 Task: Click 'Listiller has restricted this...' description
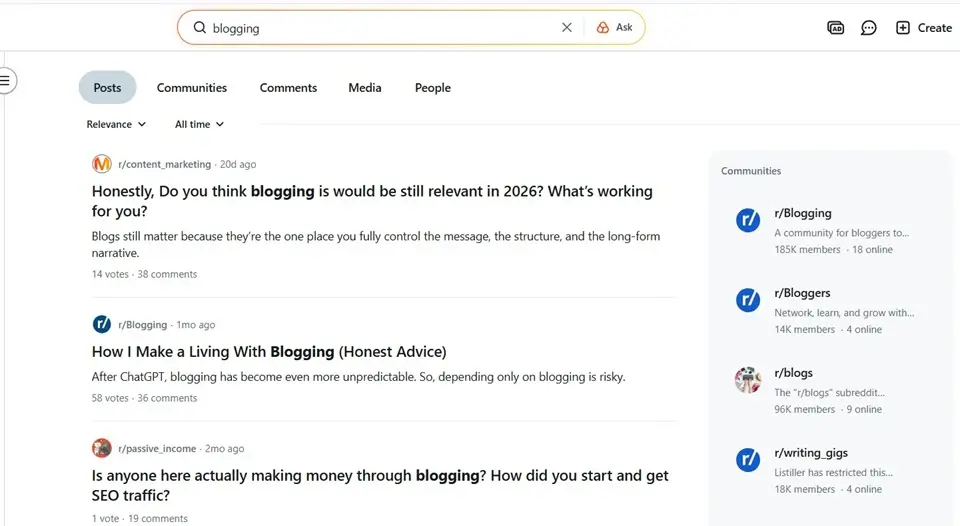[x=833, y=472]
